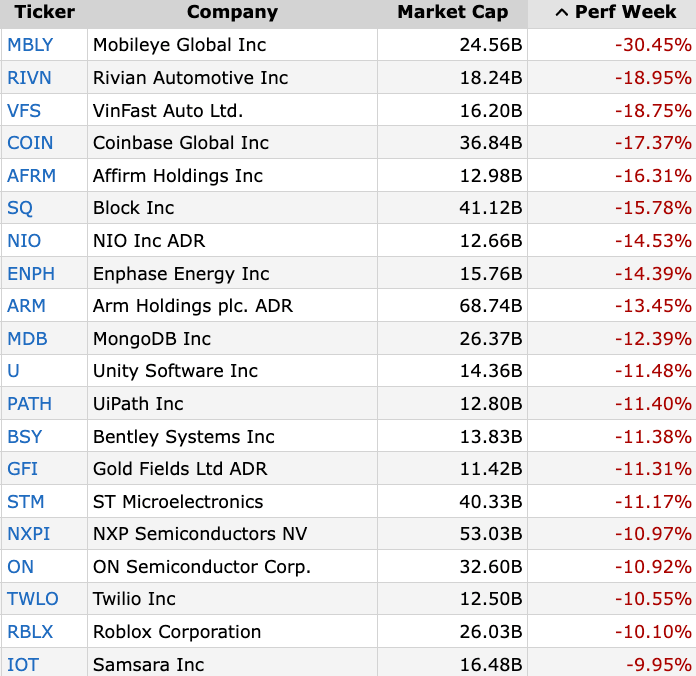Open the COIN ticker link
Viewport: 696px width, 676px height.
[30, 143]
